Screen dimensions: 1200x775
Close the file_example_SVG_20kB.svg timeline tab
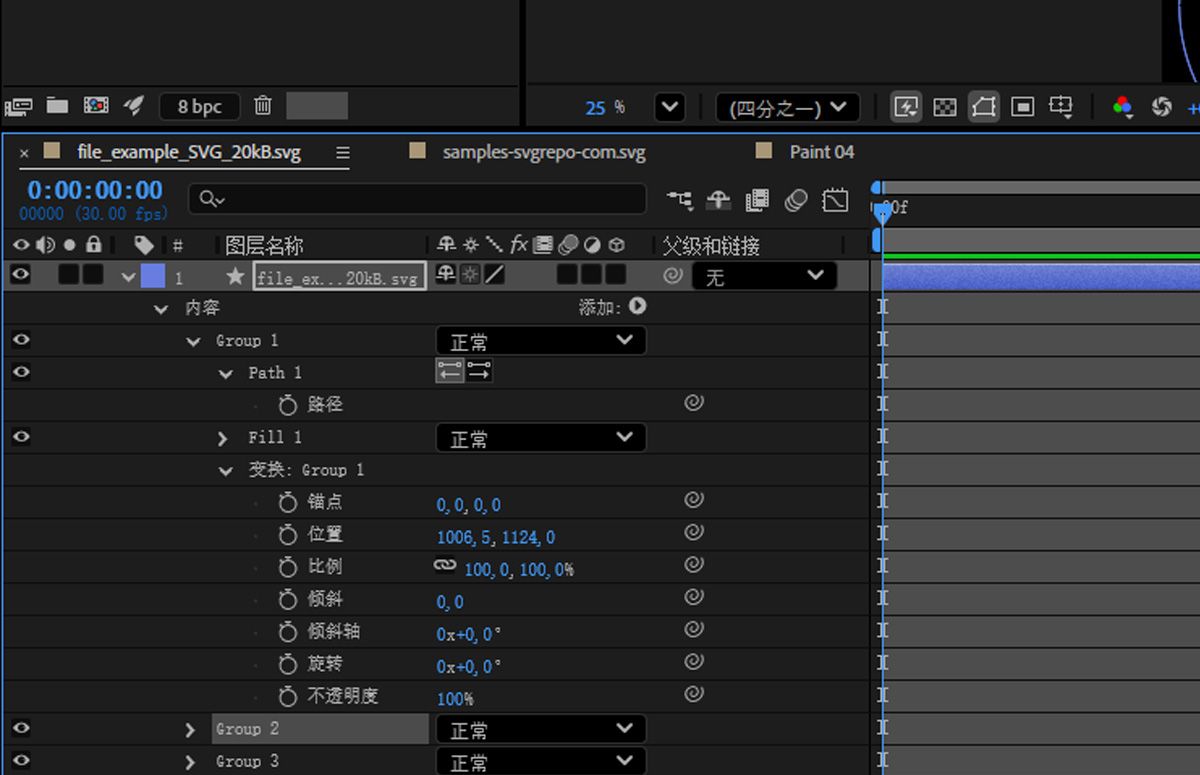[24, 153]
